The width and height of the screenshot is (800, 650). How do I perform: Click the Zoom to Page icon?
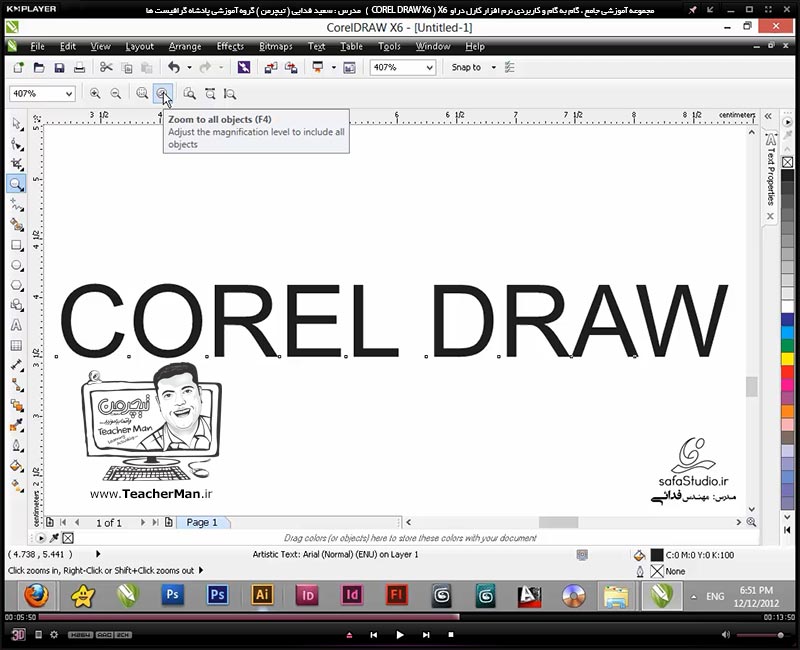[x=189, y=93]
